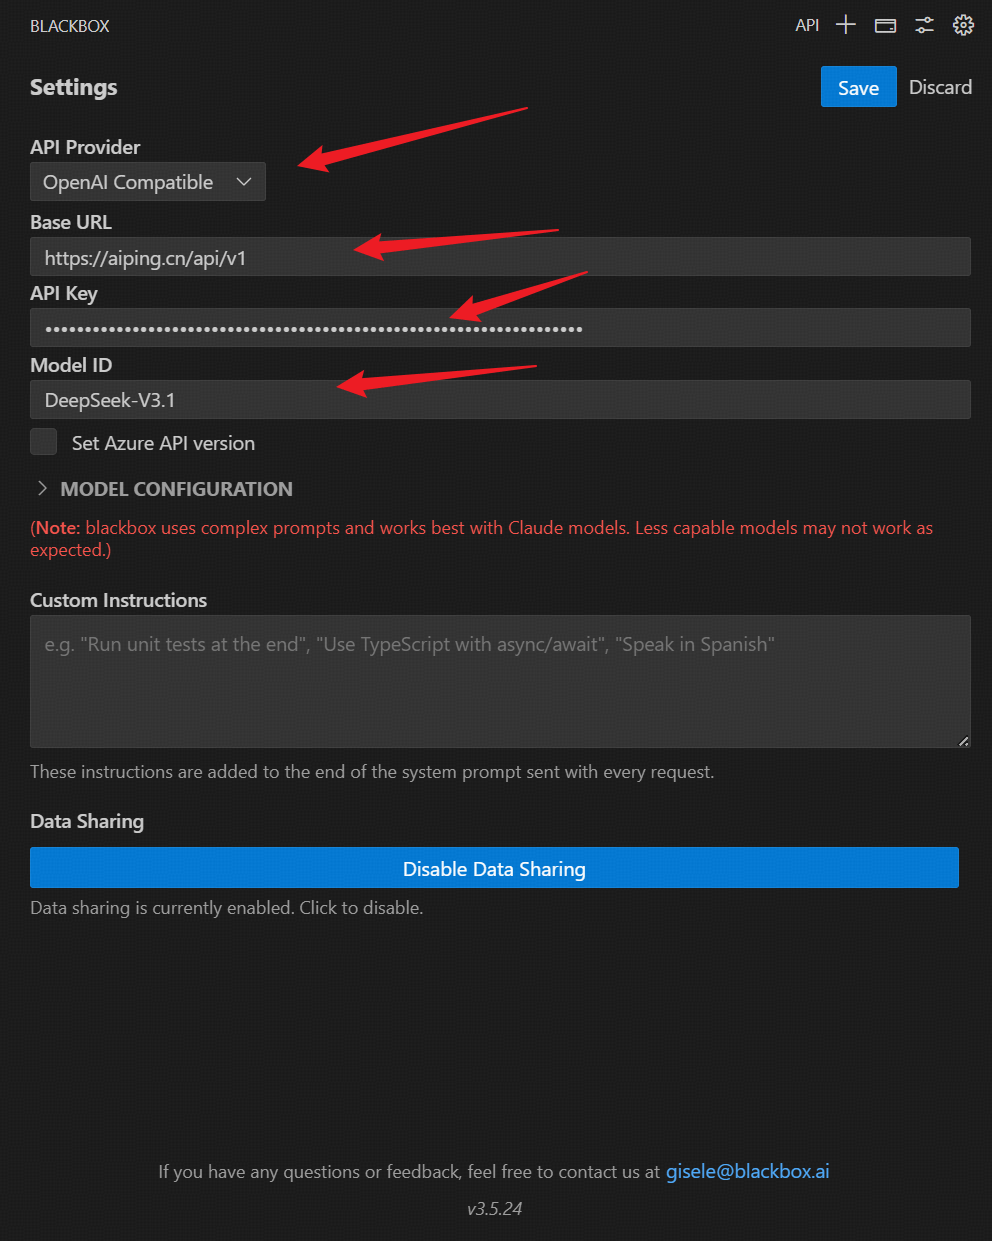Click the sliders/filter icon near the gear
992x1241 pixels.
tap(924, 24)
